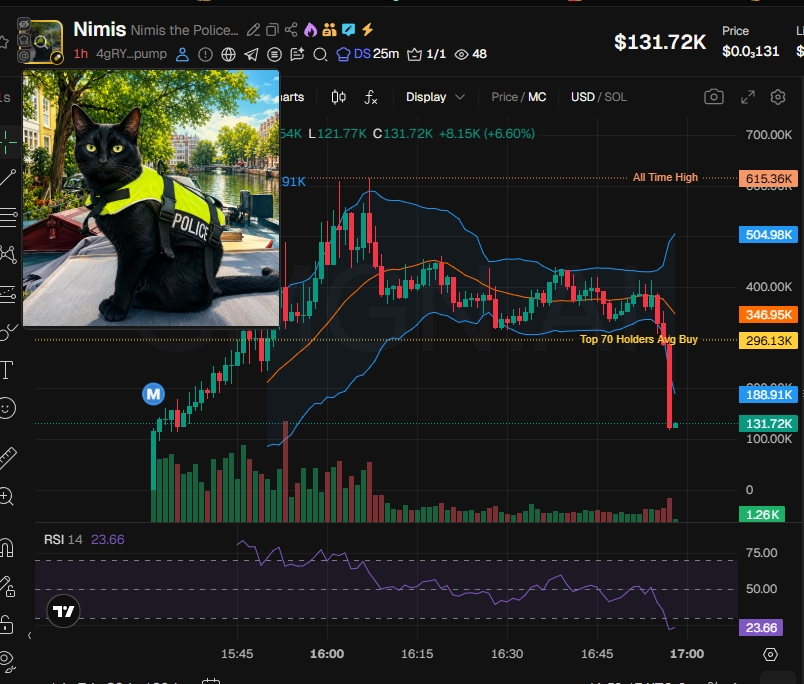Favorite the token with star icon

[x=3, y=42]
